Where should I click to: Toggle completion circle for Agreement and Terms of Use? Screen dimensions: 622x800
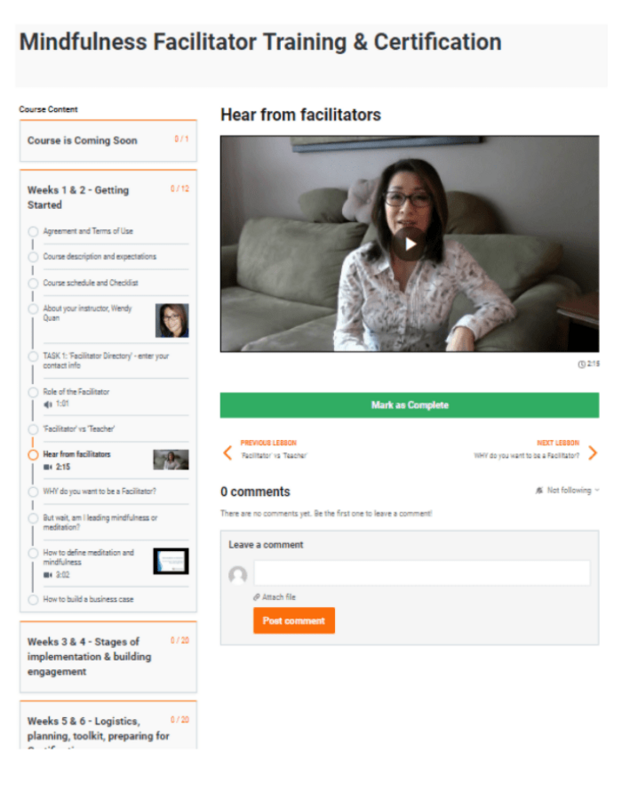coord(33,232)
